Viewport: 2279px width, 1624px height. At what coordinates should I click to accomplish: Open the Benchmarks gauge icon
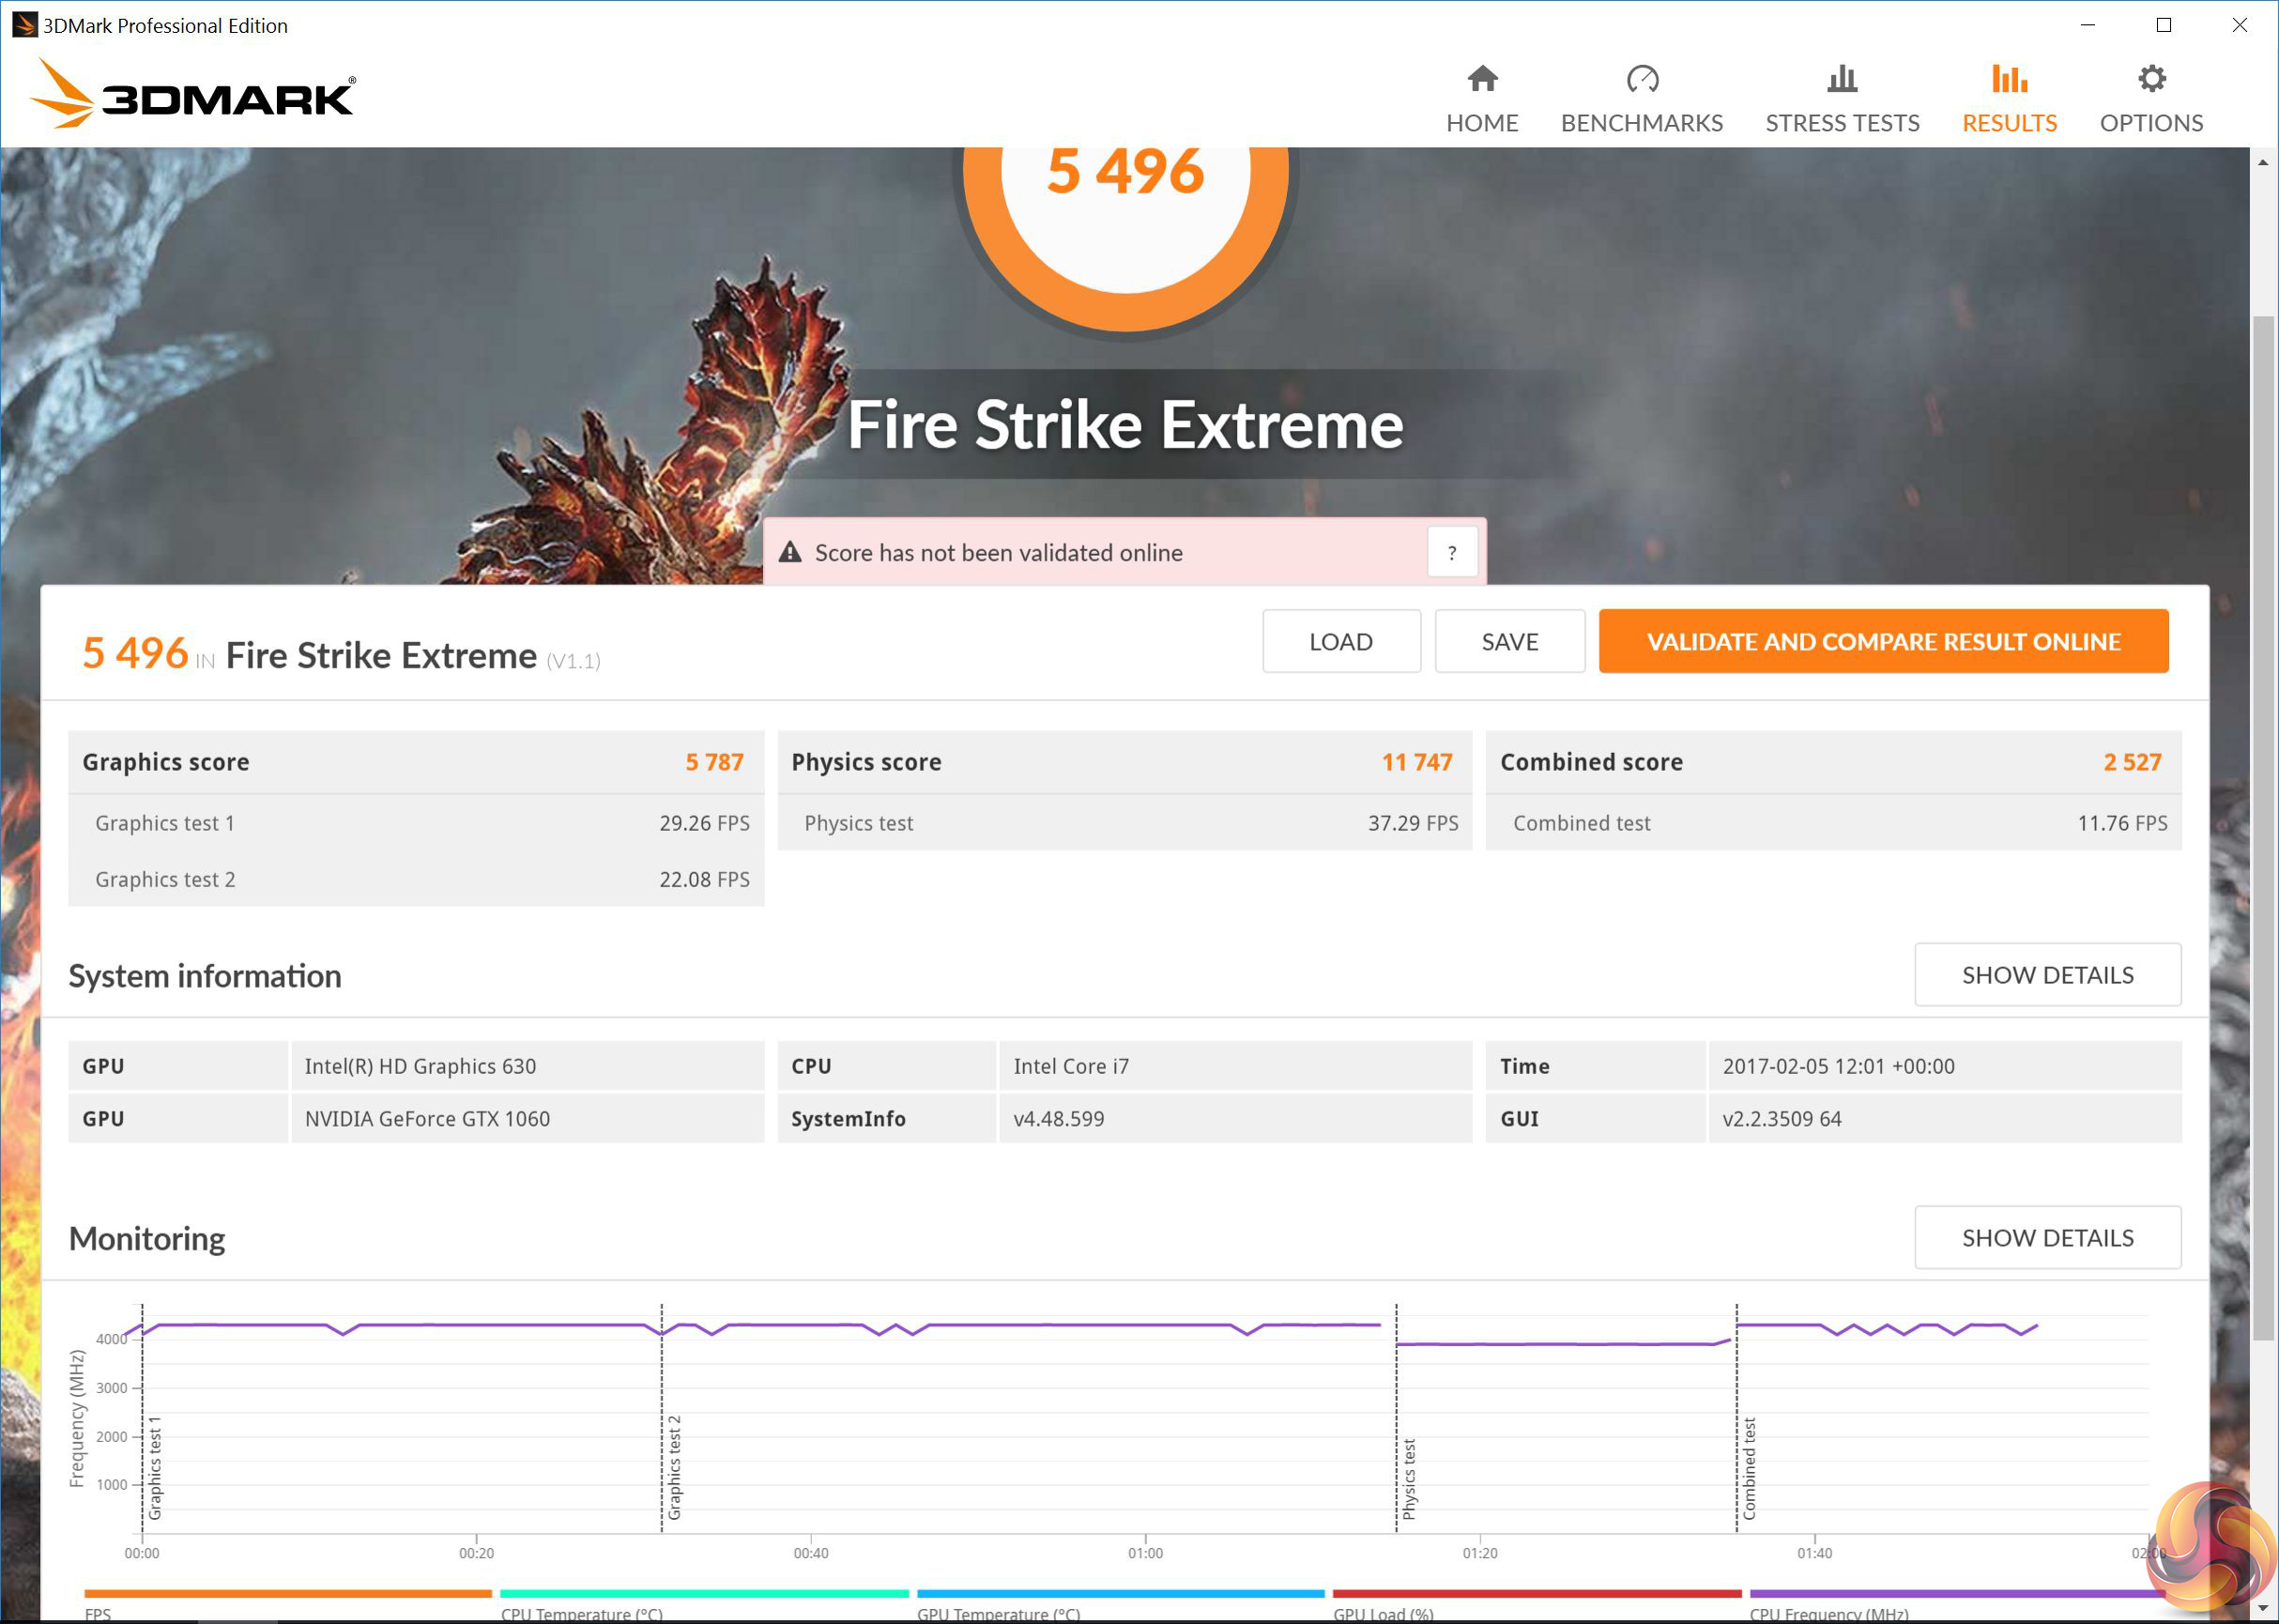[1641, 78]
